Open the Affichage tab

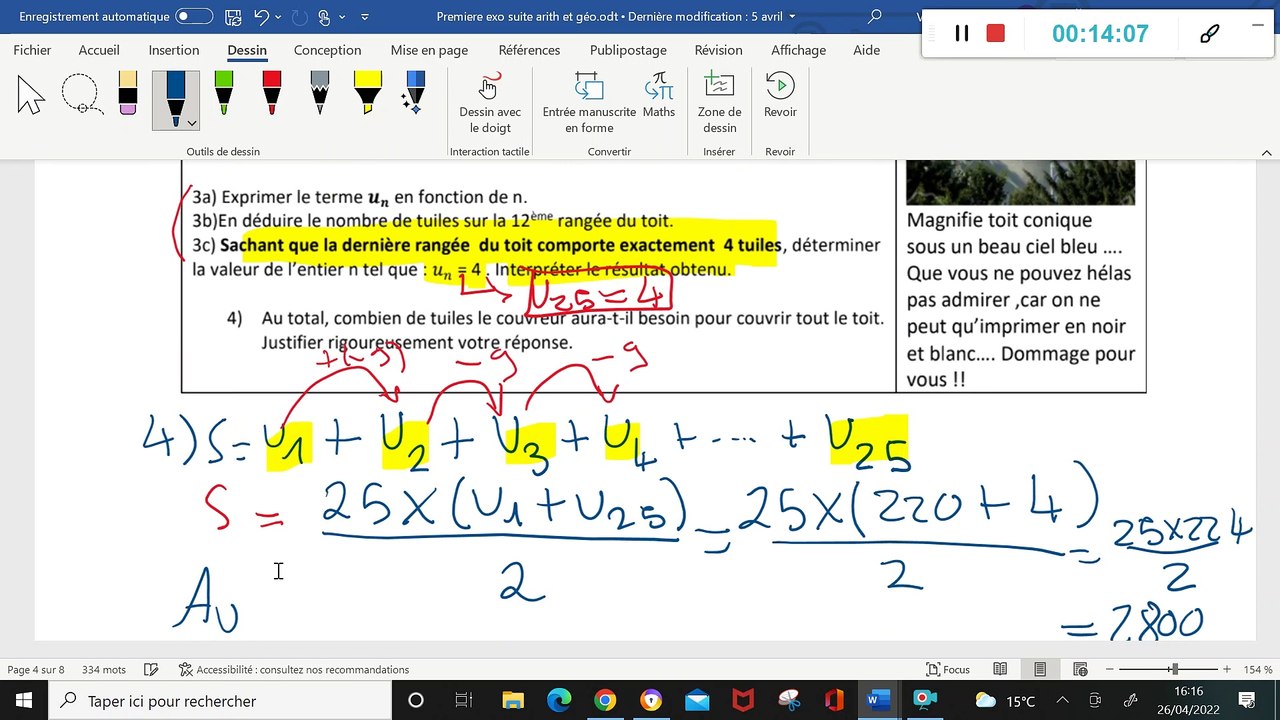(798, 50)
